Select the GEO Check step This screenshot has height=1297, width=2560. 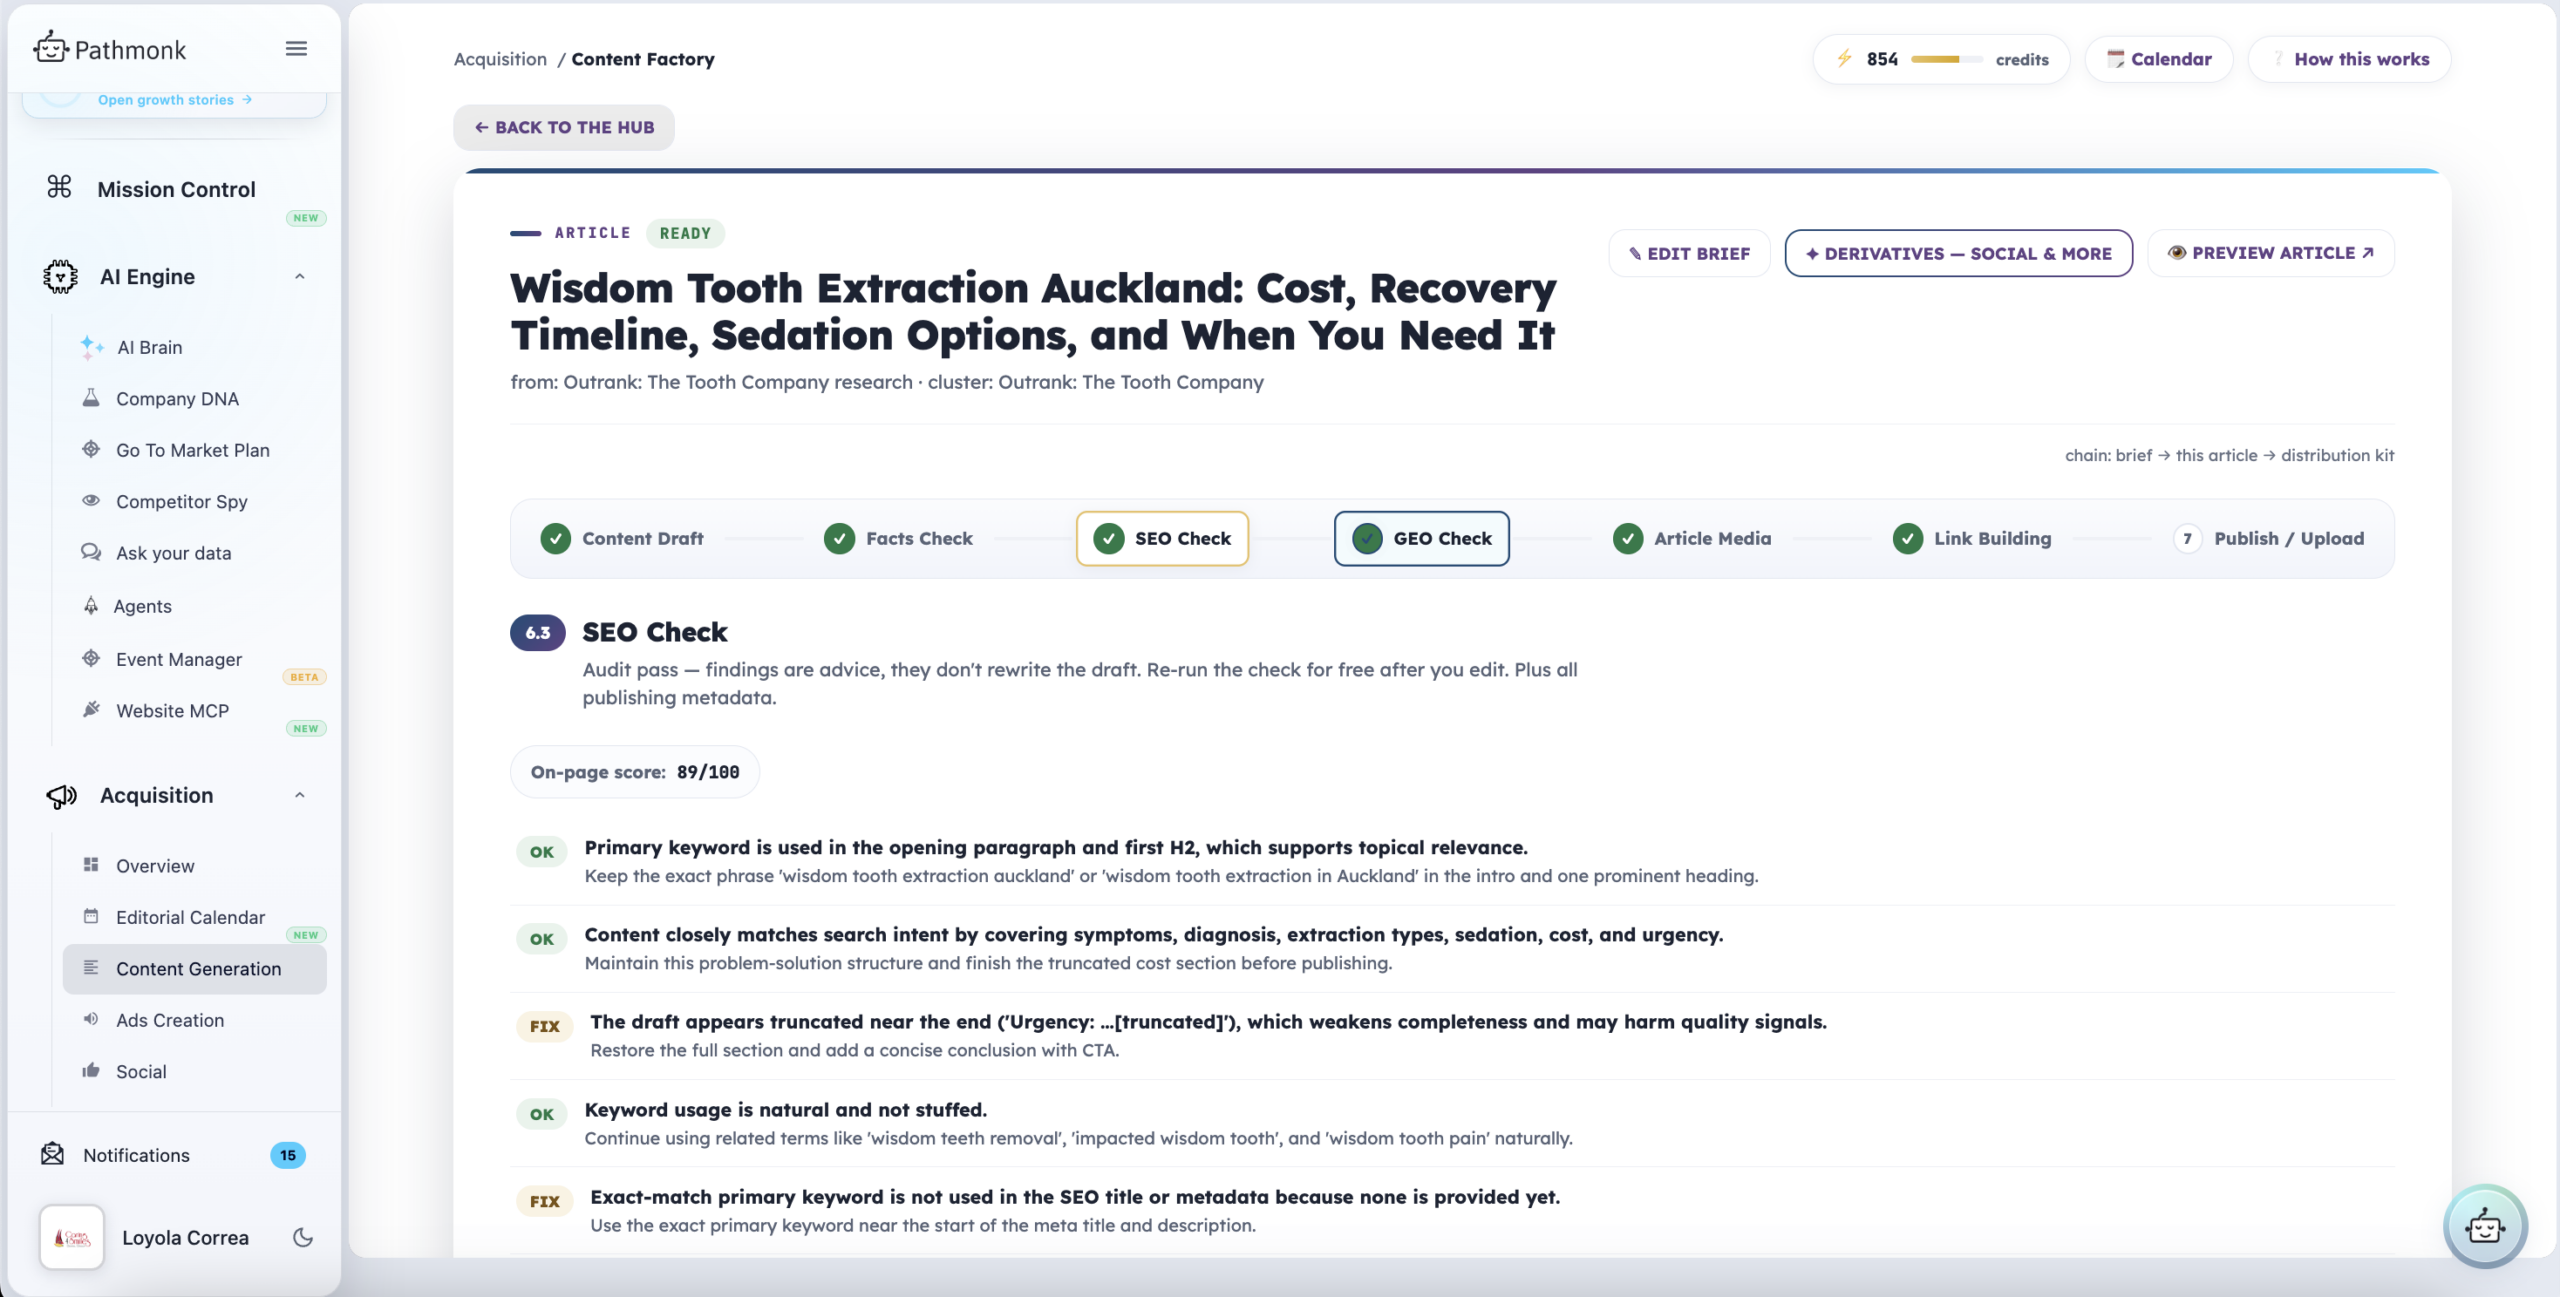(x=1421, y=538)
